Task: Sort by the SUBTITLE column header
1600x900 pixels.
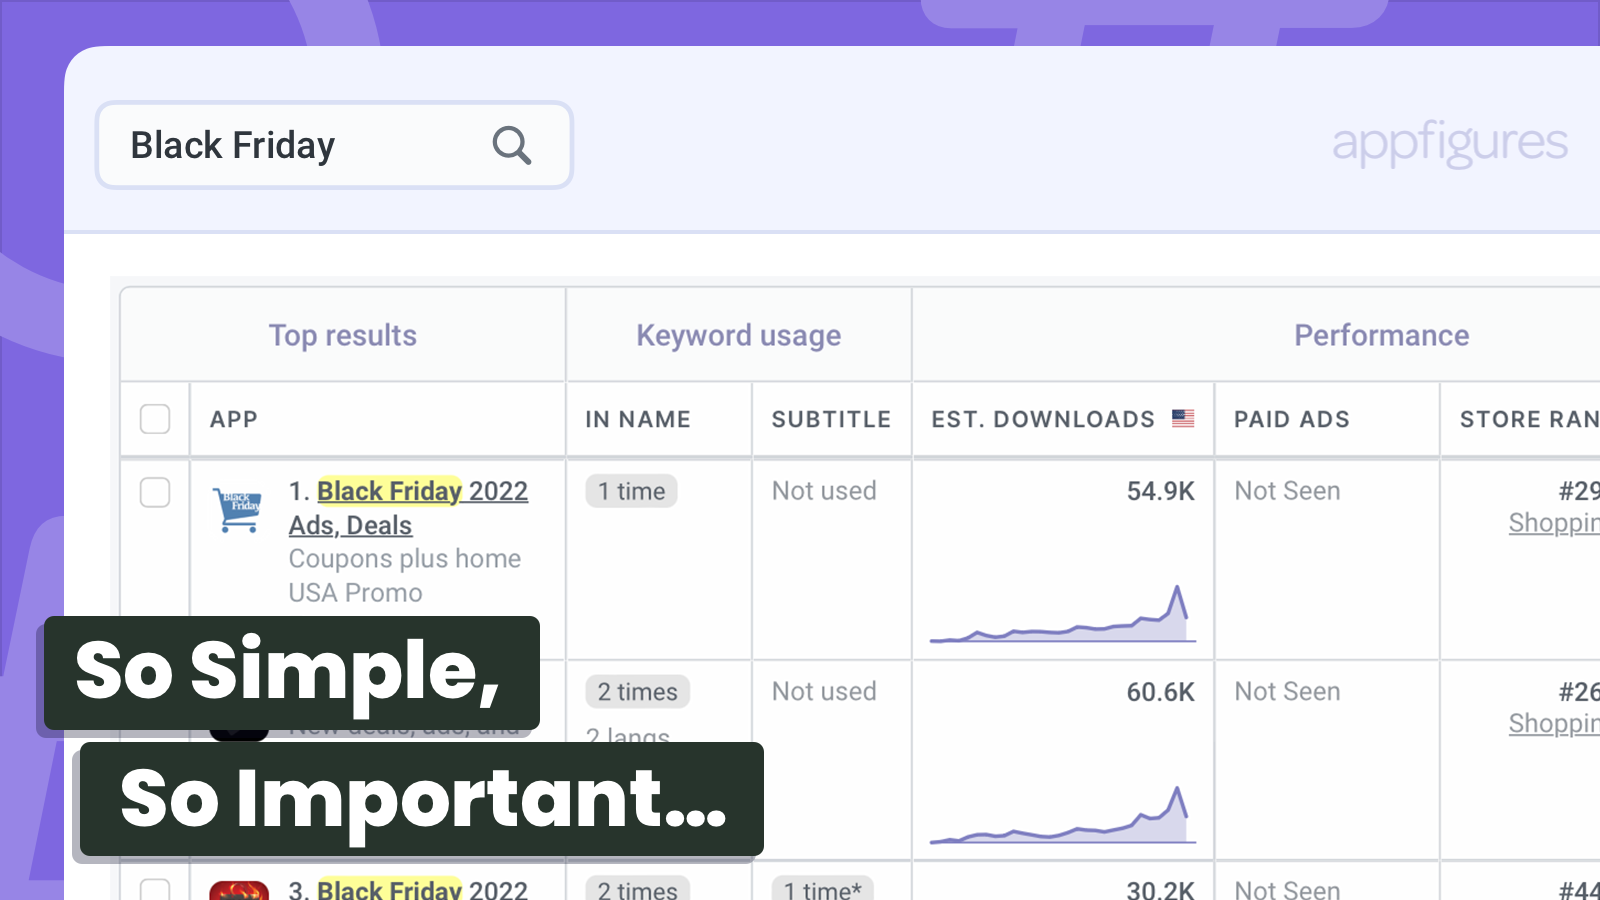Action: 831,419
